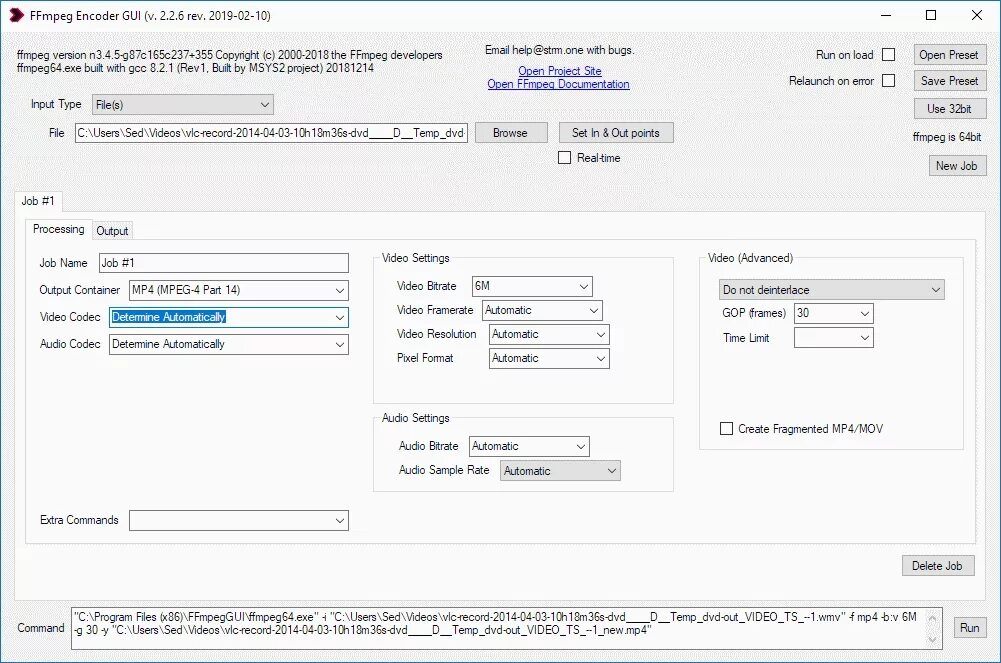This screenshot has width=1001, height=663.
Task: Tick the Real-time checkbox
Action: (564, 158)
